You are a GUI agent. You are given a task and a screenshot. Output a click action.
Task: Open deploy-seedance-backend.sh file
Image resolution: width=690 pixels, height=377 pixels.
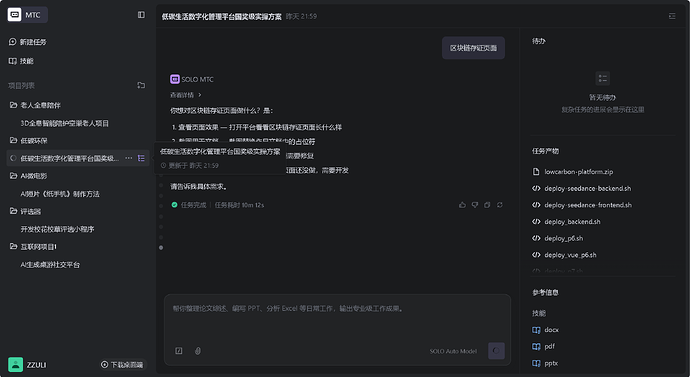tap(587, 188)
